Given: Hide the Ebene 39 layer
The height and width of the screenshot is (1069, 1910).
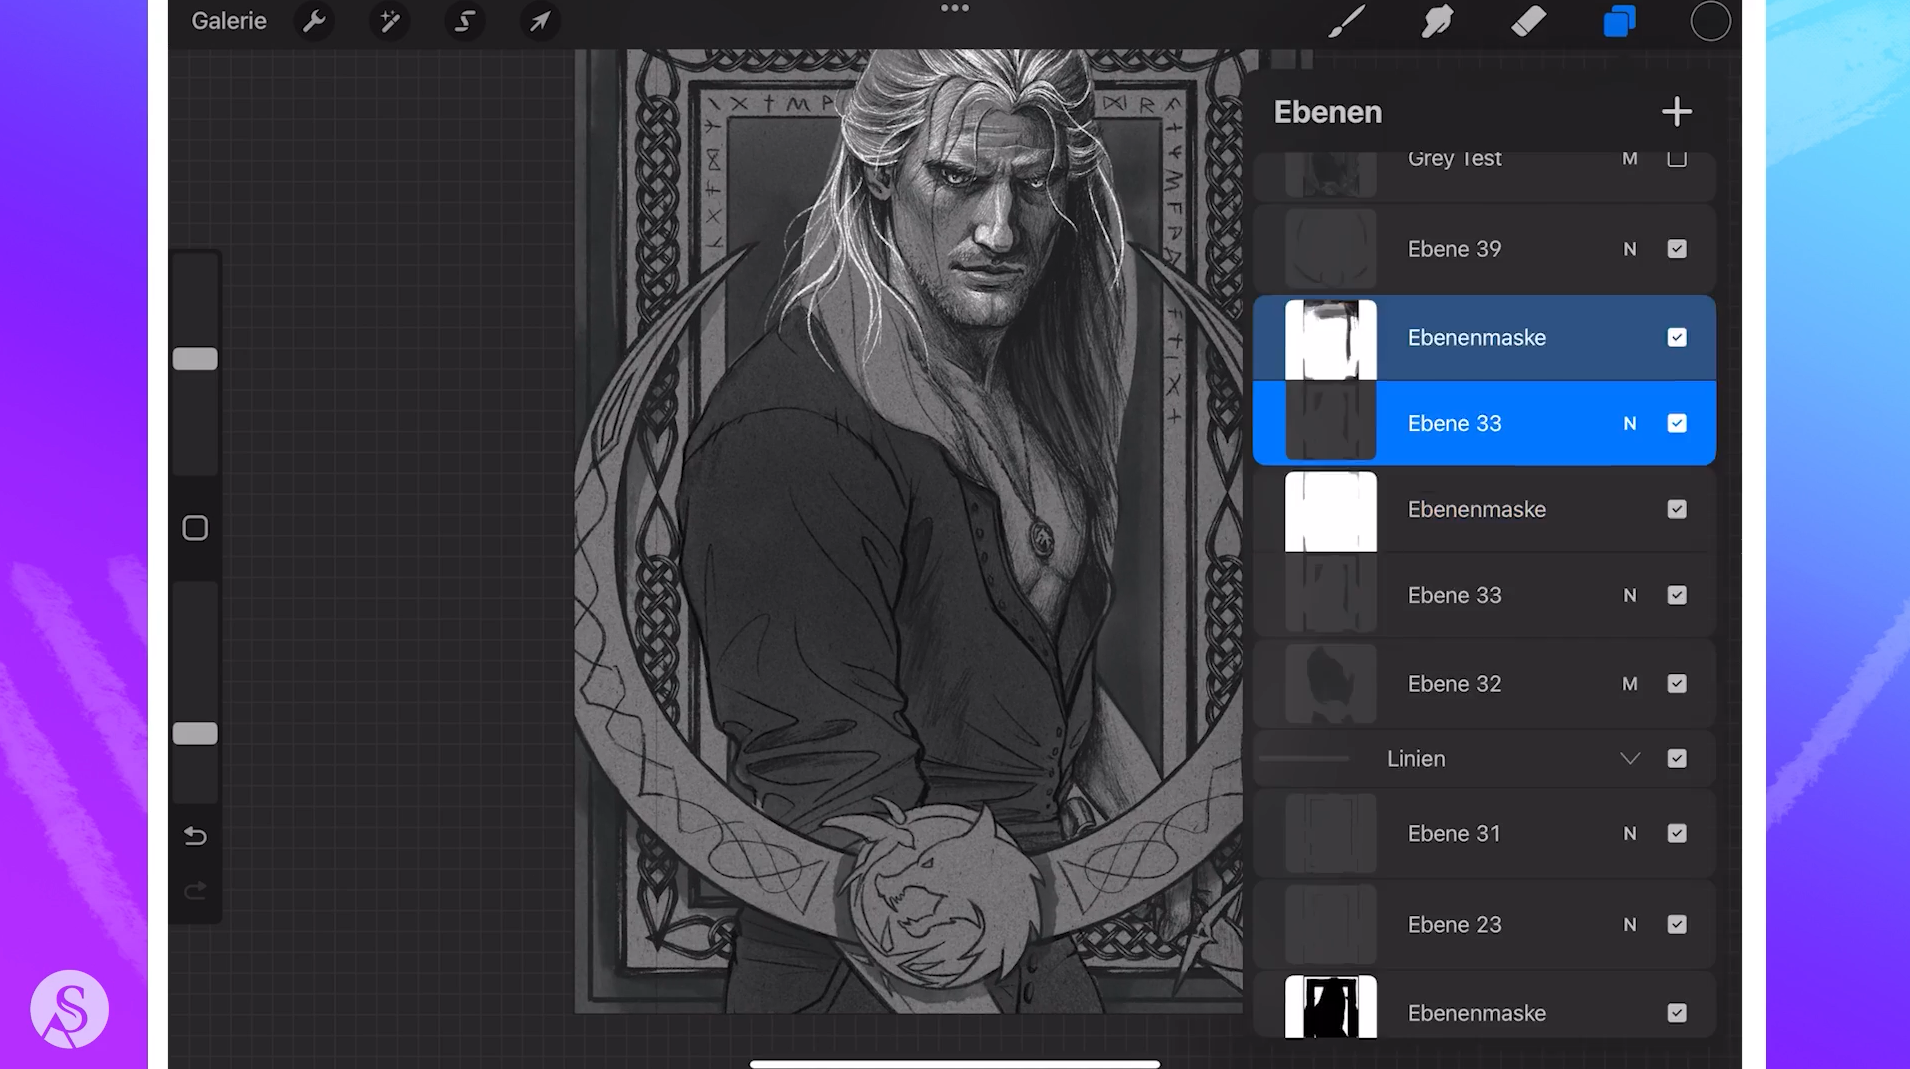Looking at the screenshot, I should [x=1677, y=249].
